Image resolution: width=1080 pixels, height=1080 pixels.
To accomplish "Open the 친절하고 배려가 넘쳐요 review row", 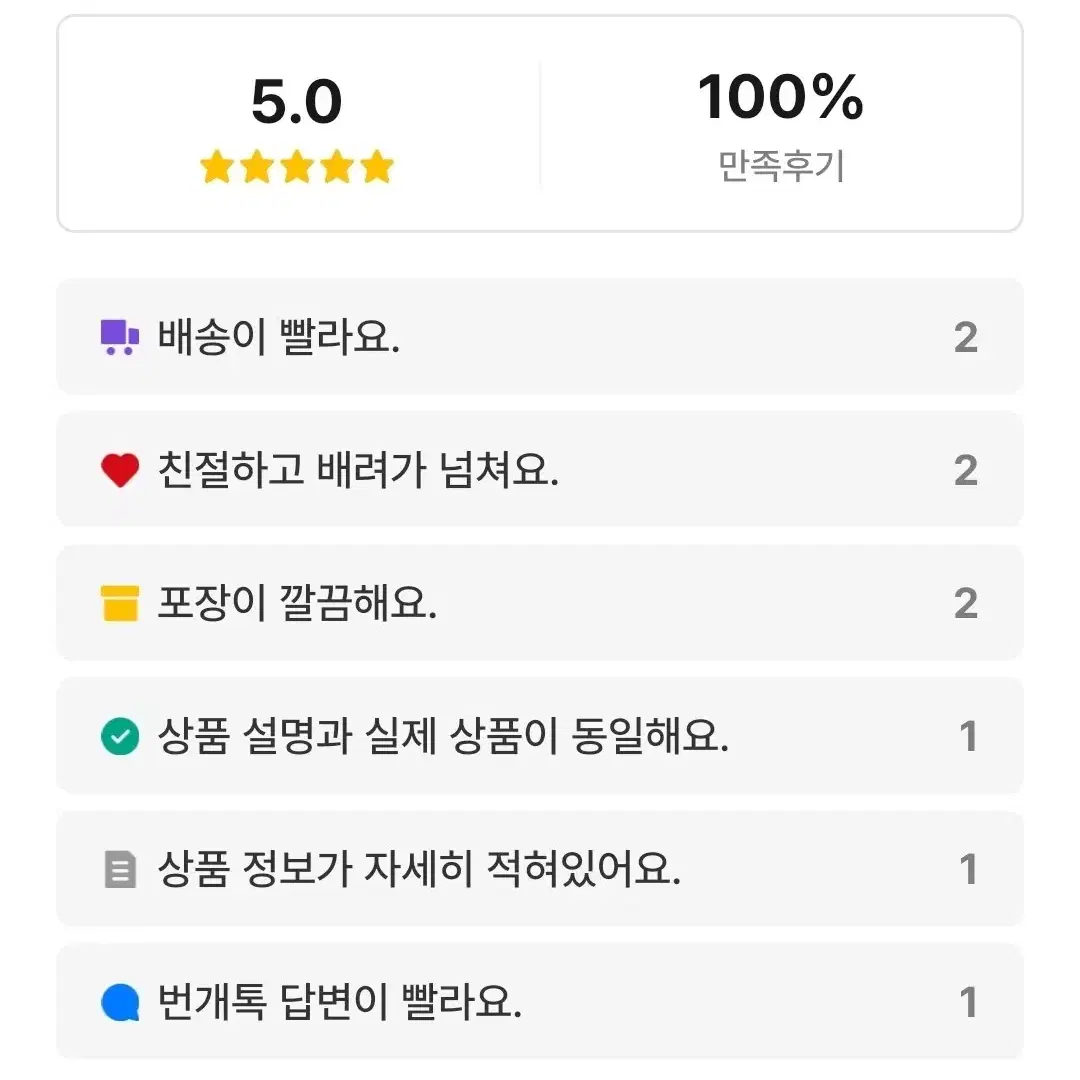I will point(540,470).
